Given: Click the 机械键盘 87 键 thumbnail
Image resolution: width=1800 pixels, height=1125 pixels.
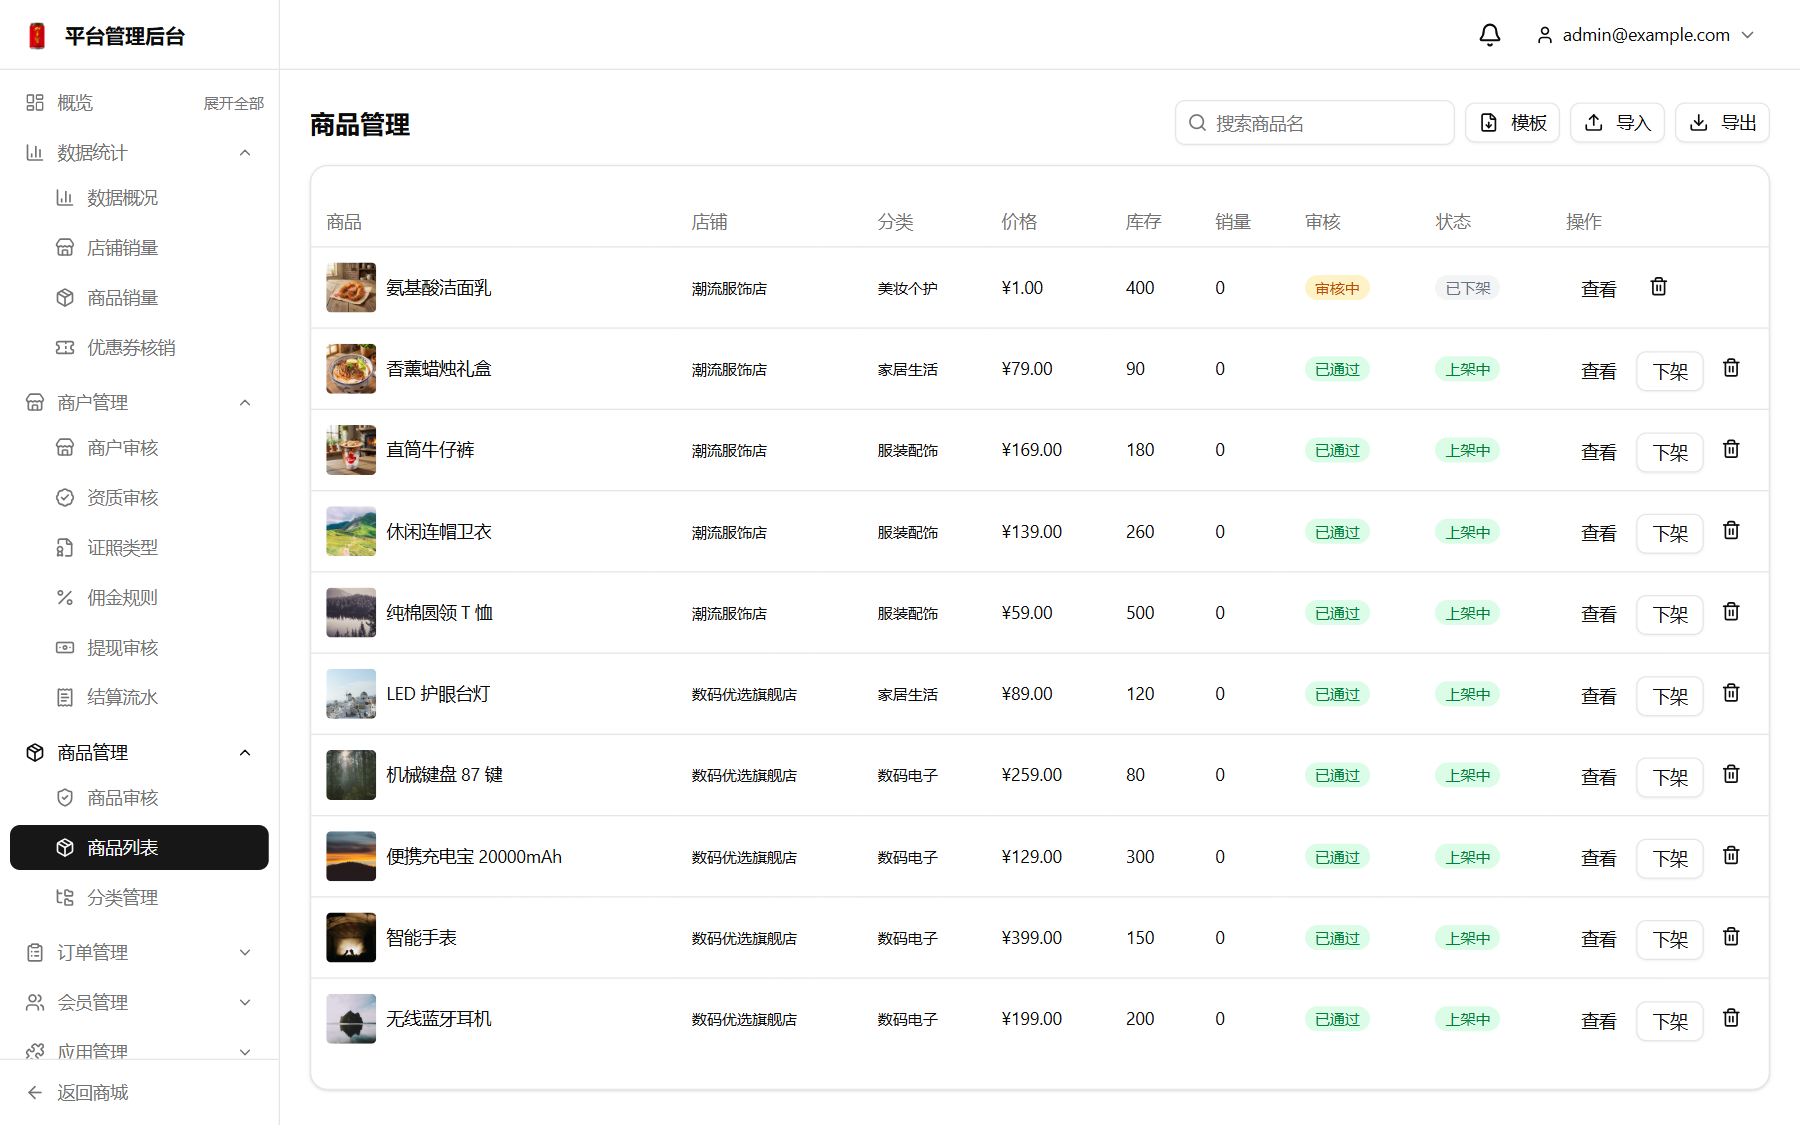Looking at the screenshot, I should [x=351, y=775].
